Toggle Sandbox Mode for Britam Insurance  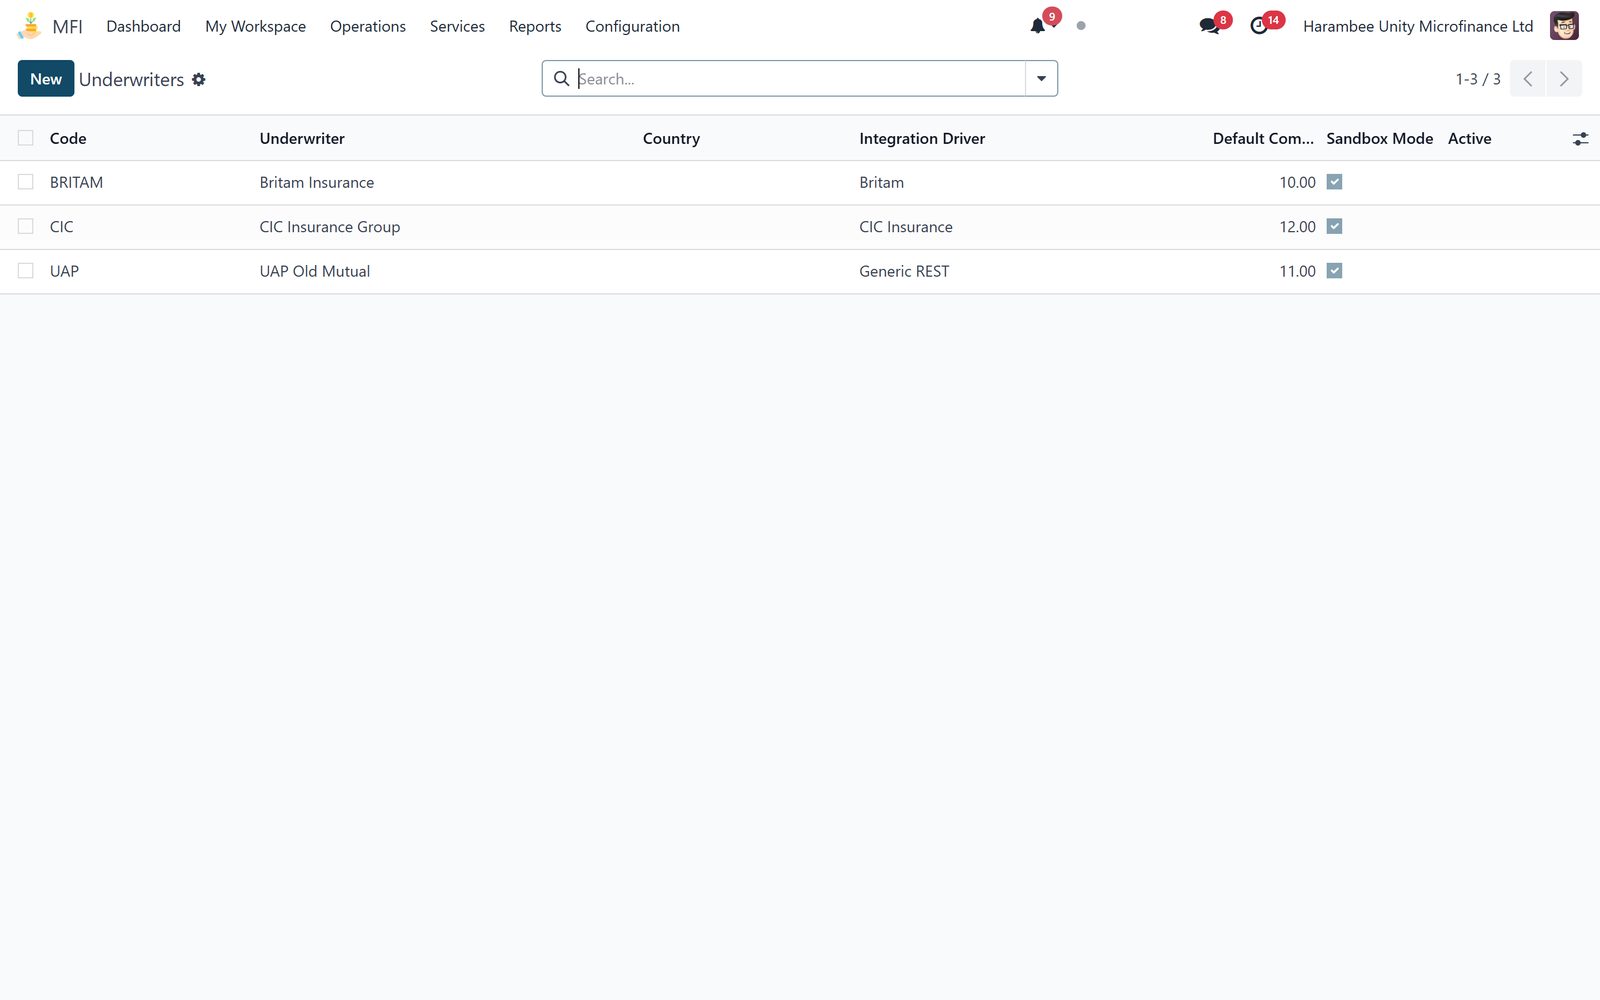(1334, 182)
